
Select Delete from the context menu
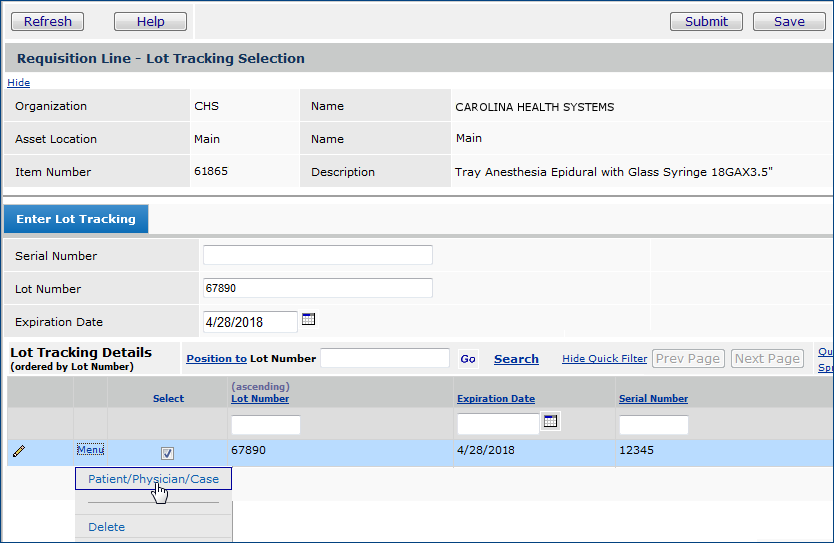click(x=107, y=527)
